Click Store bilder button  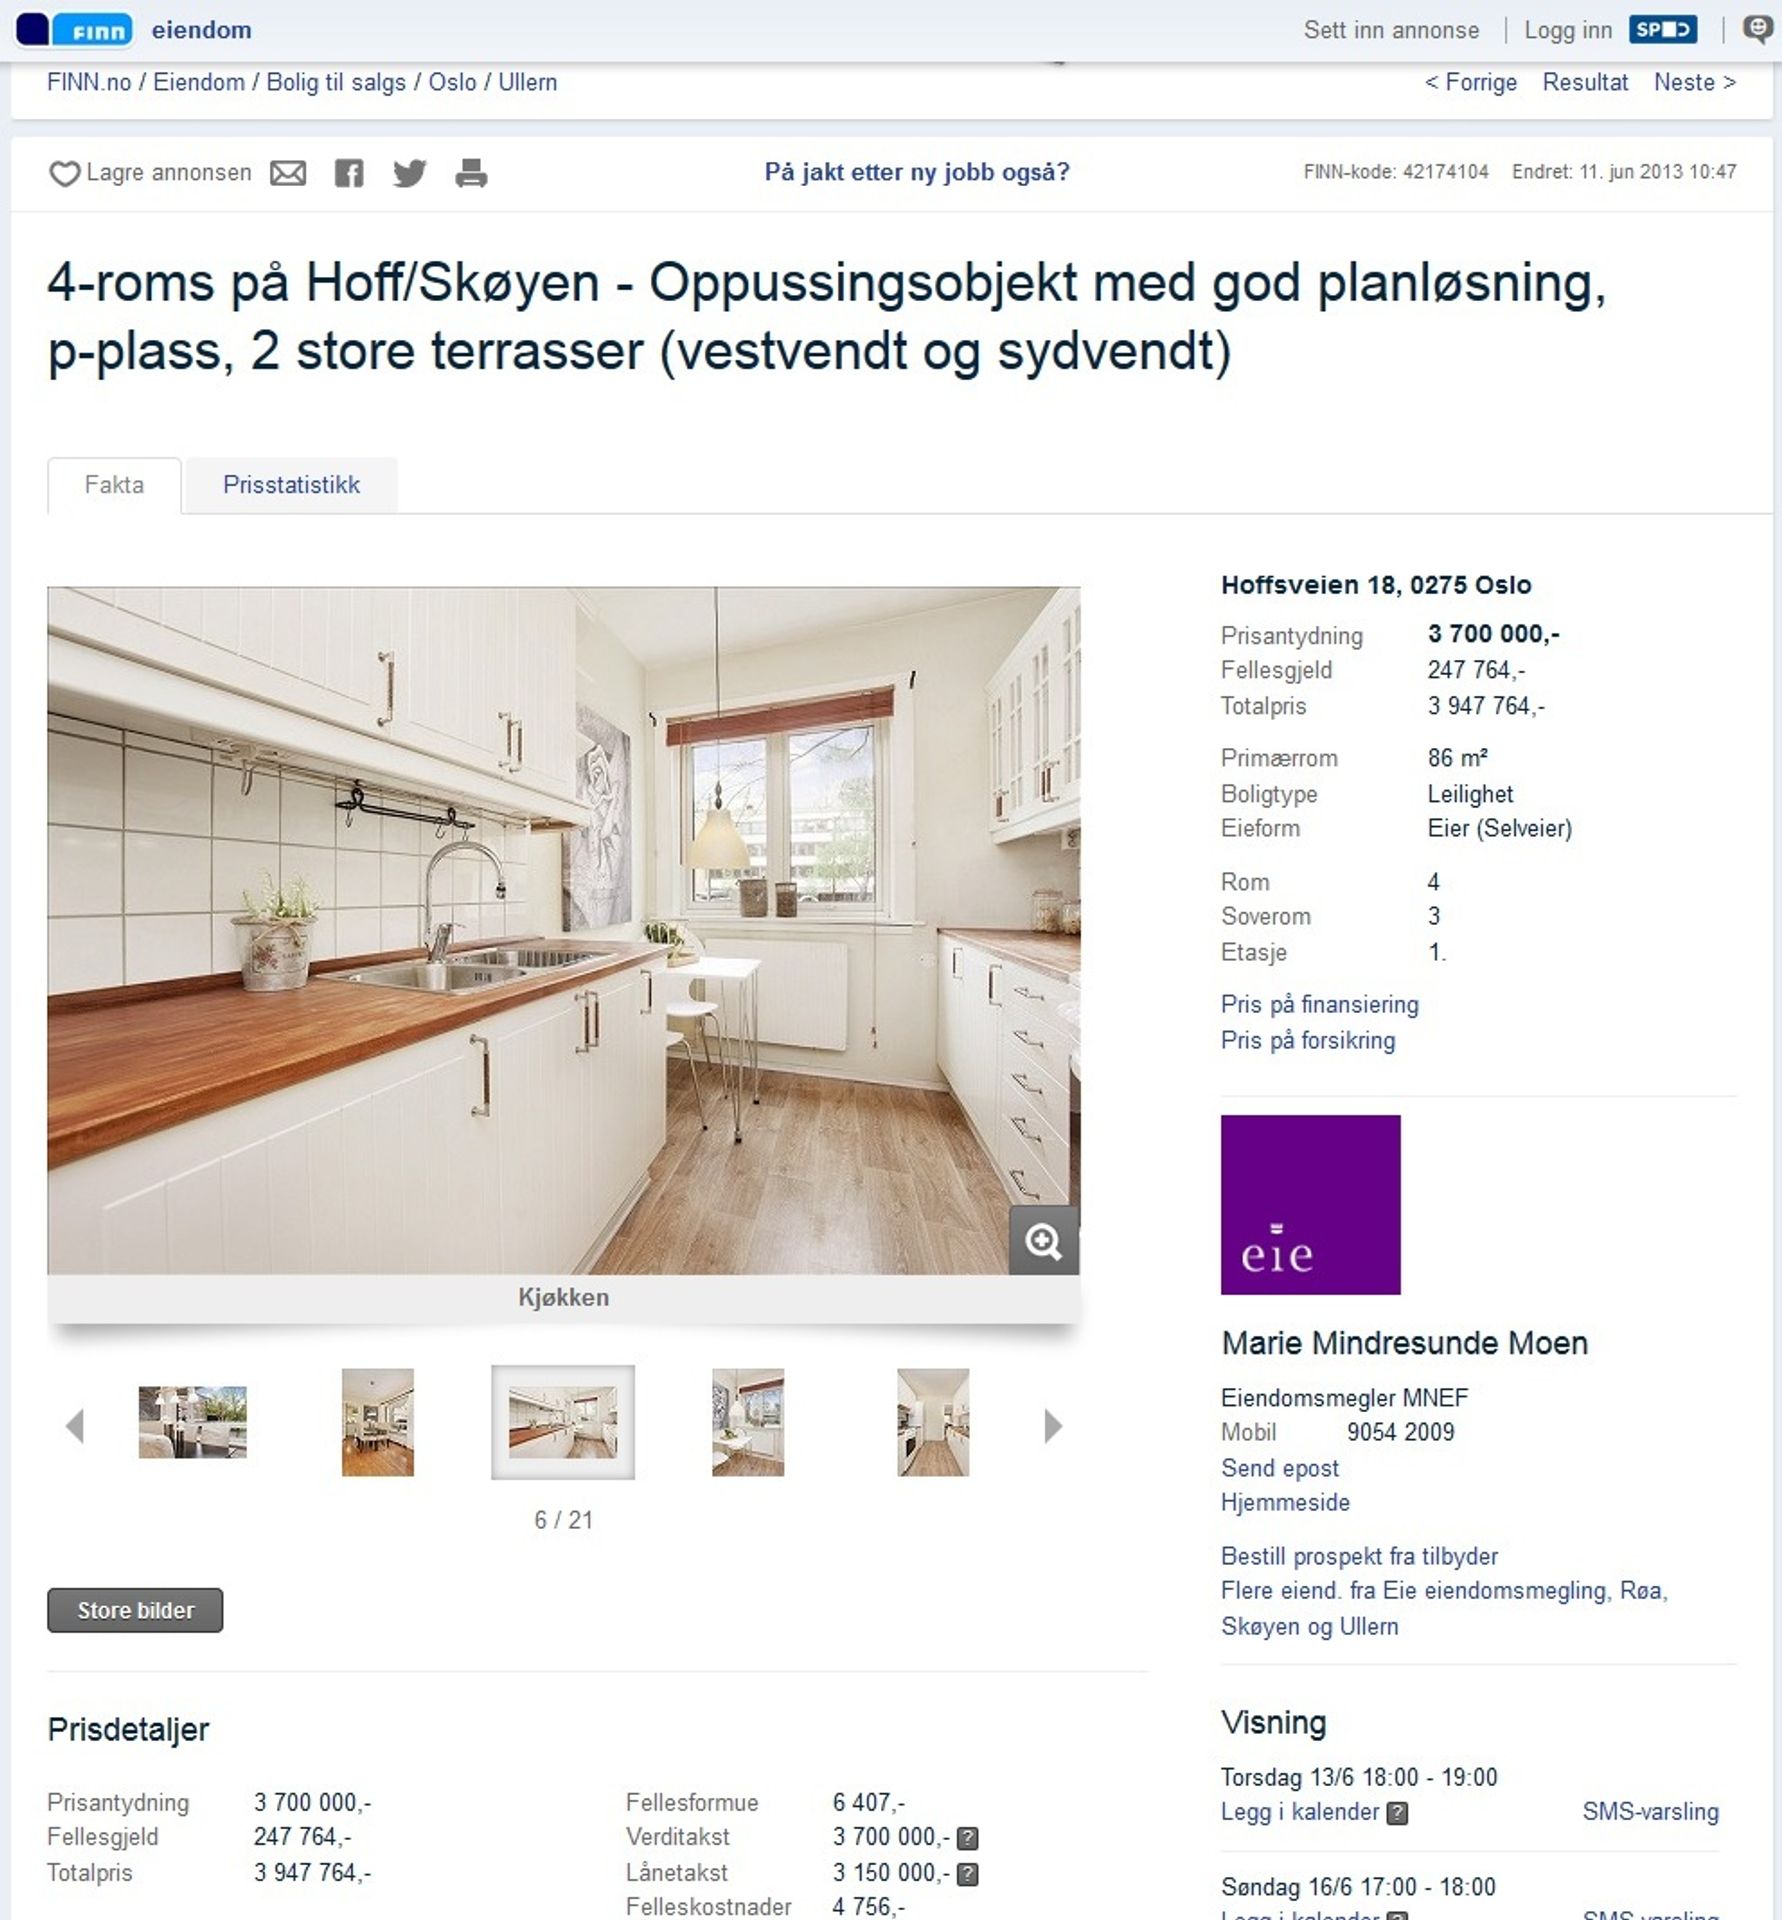(x=135, y=1610)
